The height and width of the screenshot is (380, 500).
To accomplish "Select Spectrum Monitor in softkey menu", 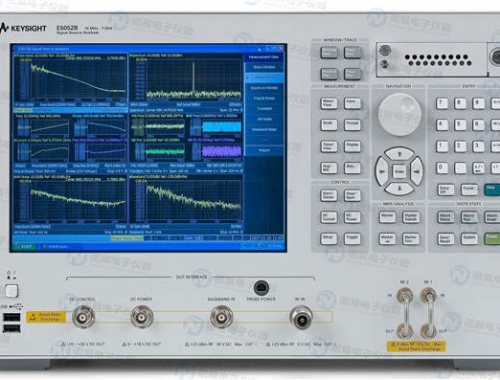I will point(264,88).
